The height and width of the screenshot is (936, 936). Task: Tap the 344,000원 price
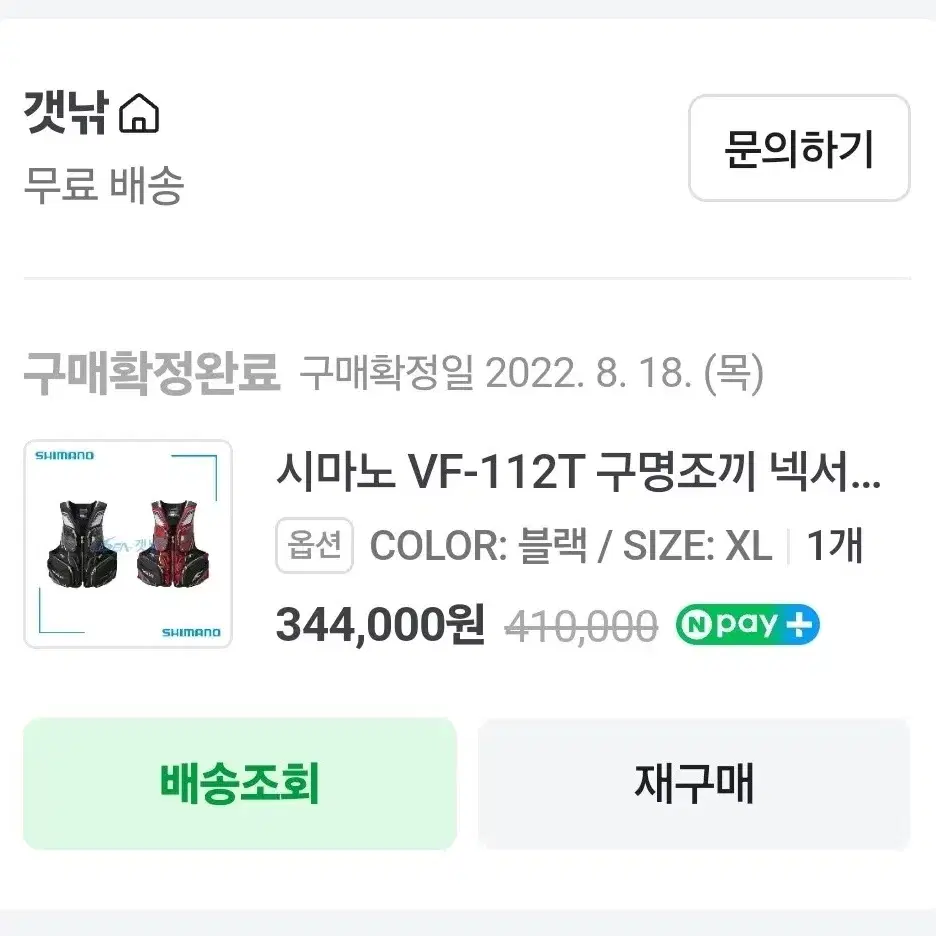coord(380,625)
